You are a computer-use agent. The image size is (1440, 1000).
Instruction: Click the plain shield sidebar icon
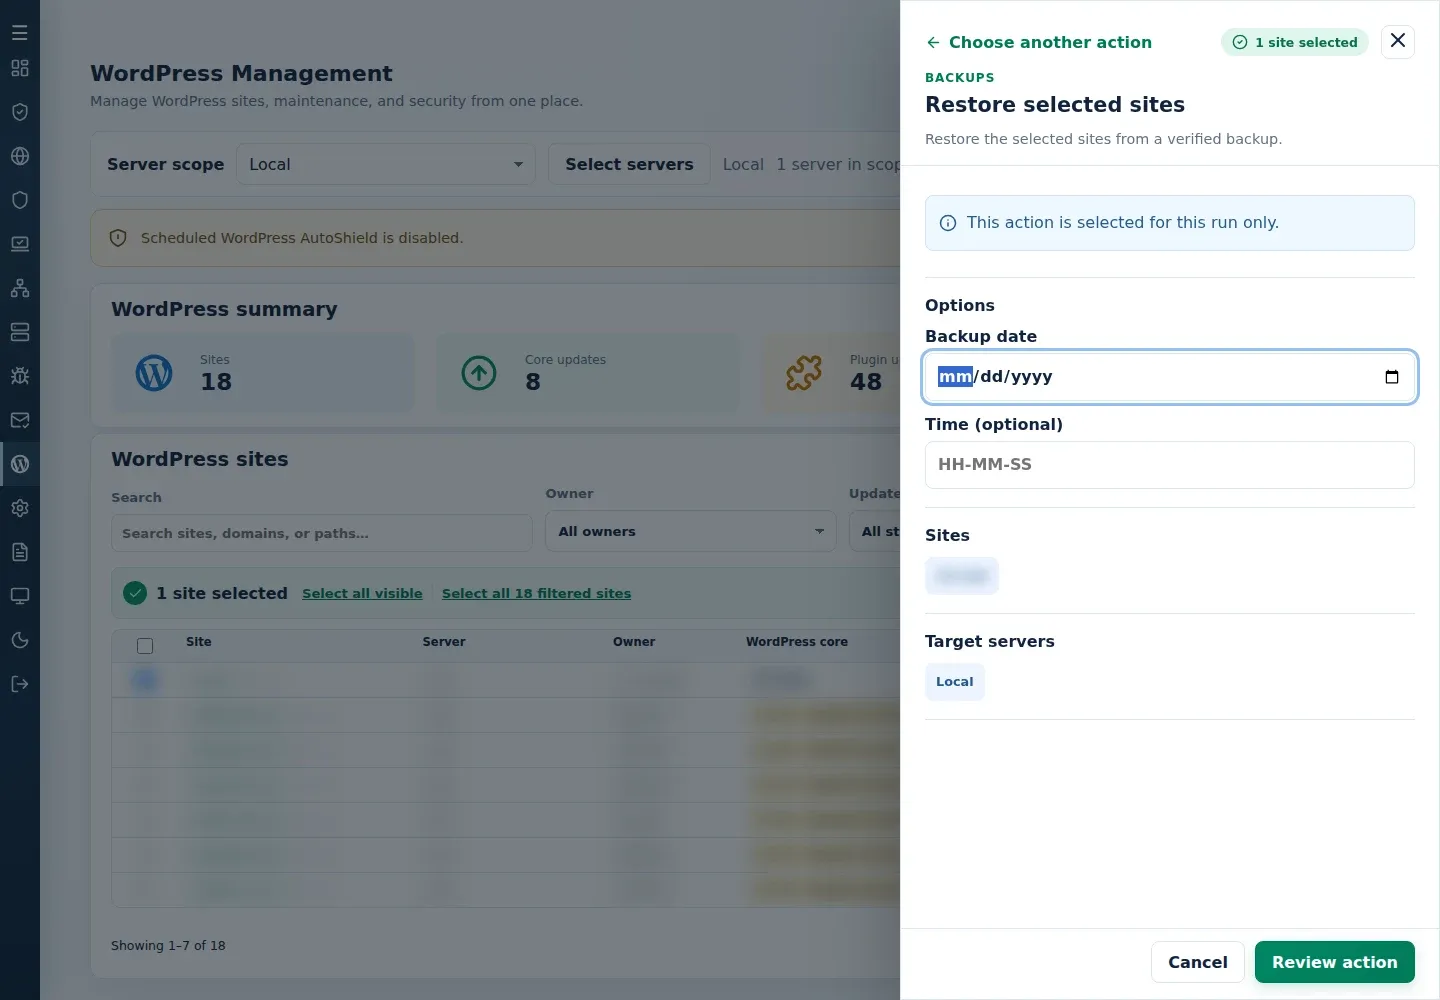[20, 200]
